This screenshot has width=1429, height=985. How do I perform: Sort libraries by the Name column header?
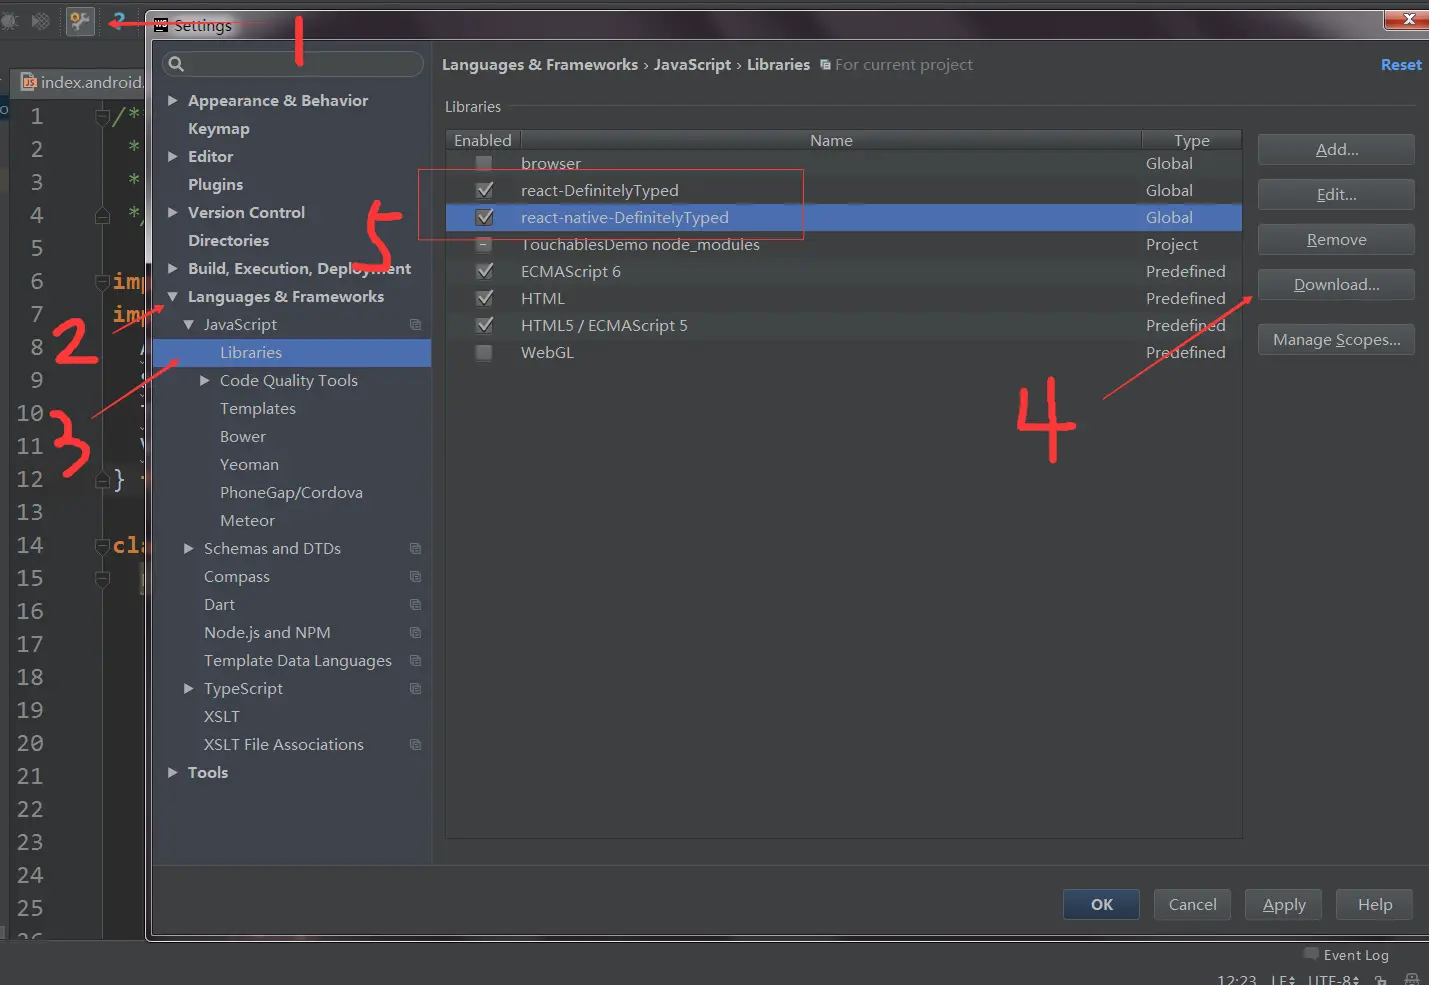(831, 140)
